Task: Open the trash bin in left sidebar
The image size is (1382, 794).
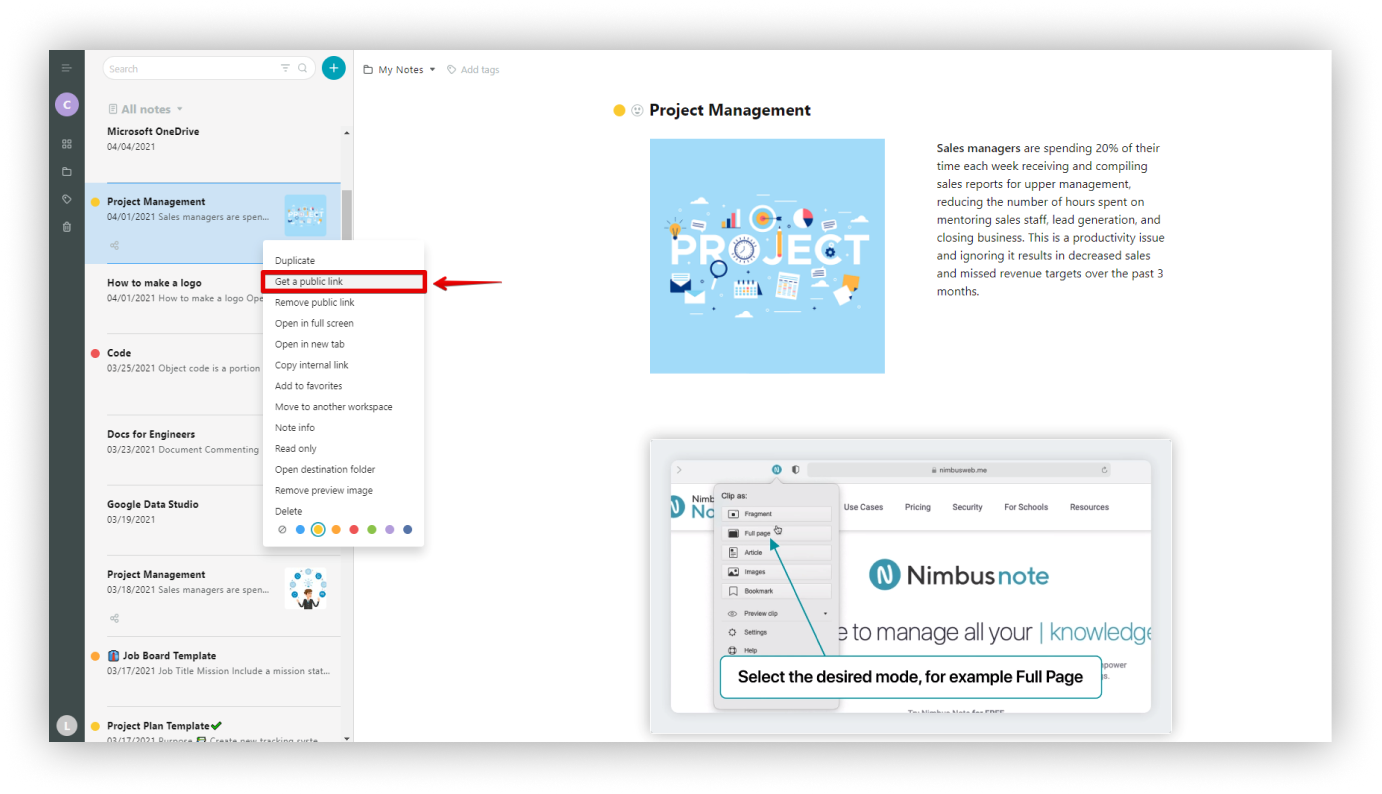Action: tap(67, 227)
